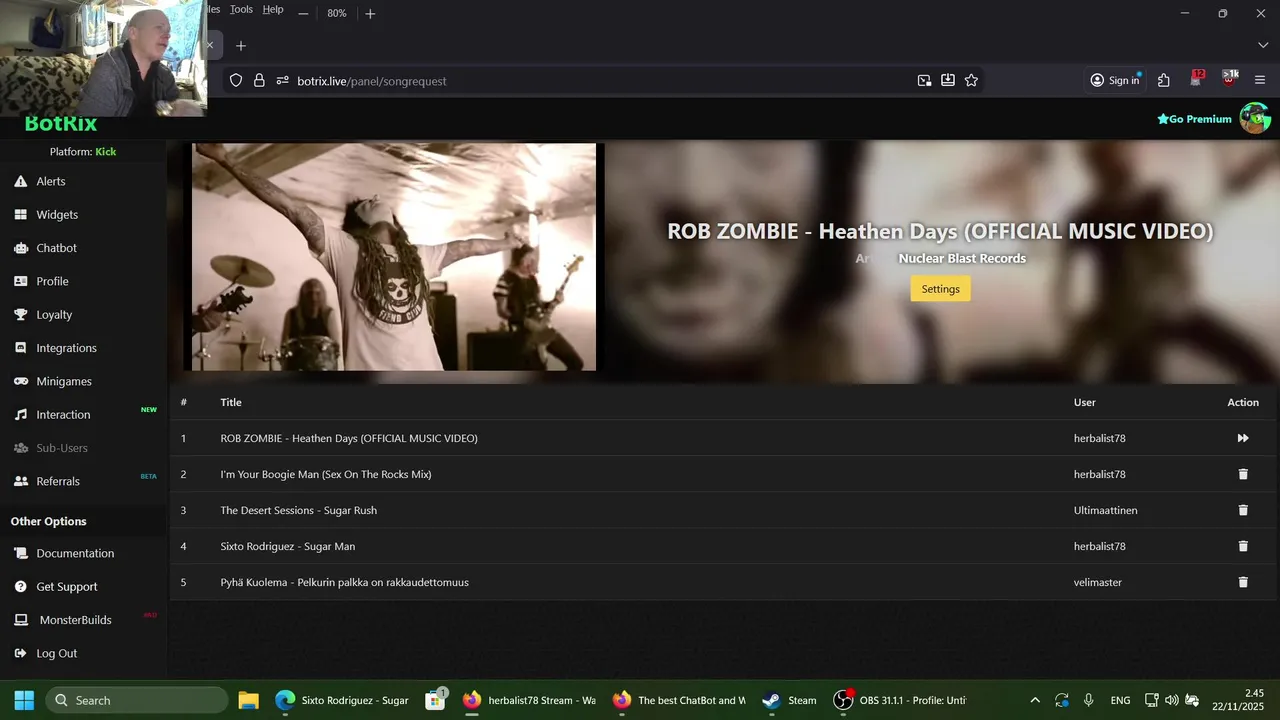
Task: Delete Sixto Rodriguez - Sugar Man request
Action: coord(1243,546)
